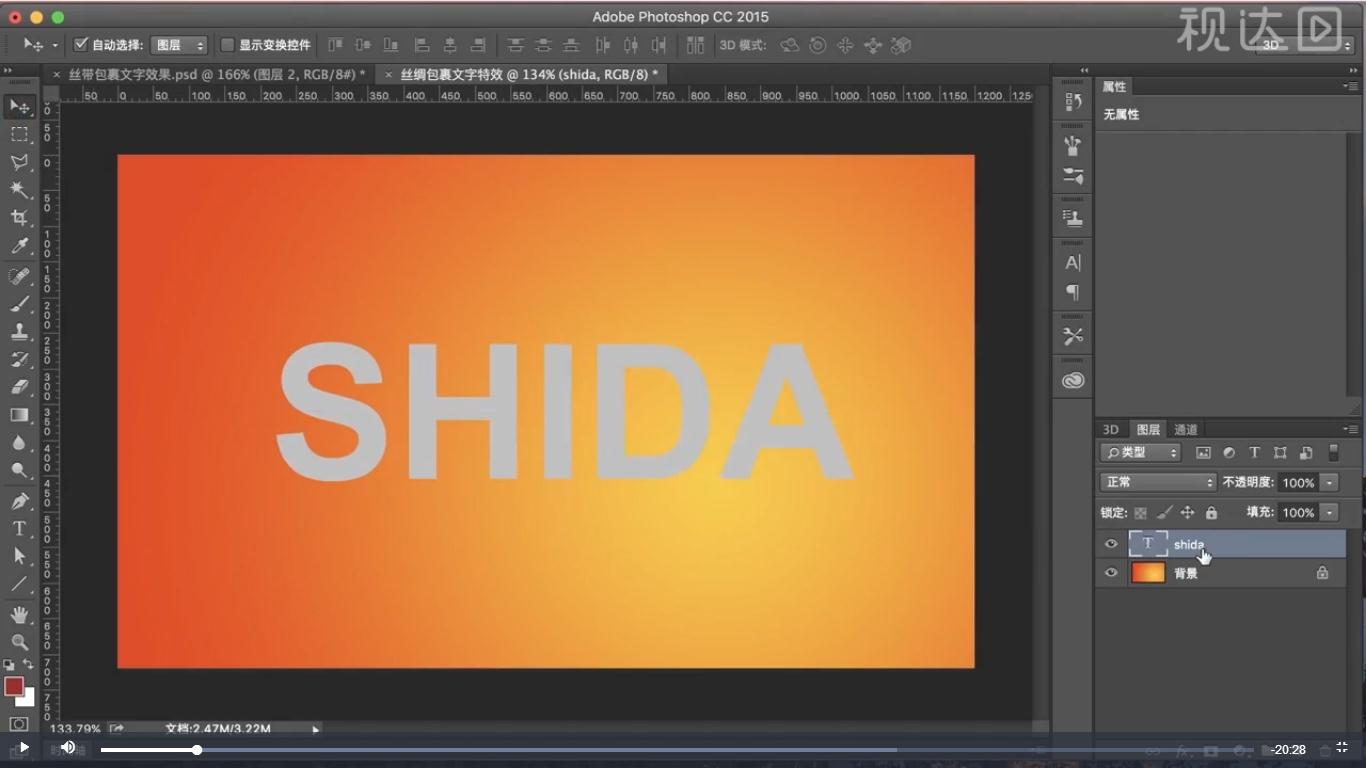
Task: Align top edges button in options bar
Action: (335, 45)
